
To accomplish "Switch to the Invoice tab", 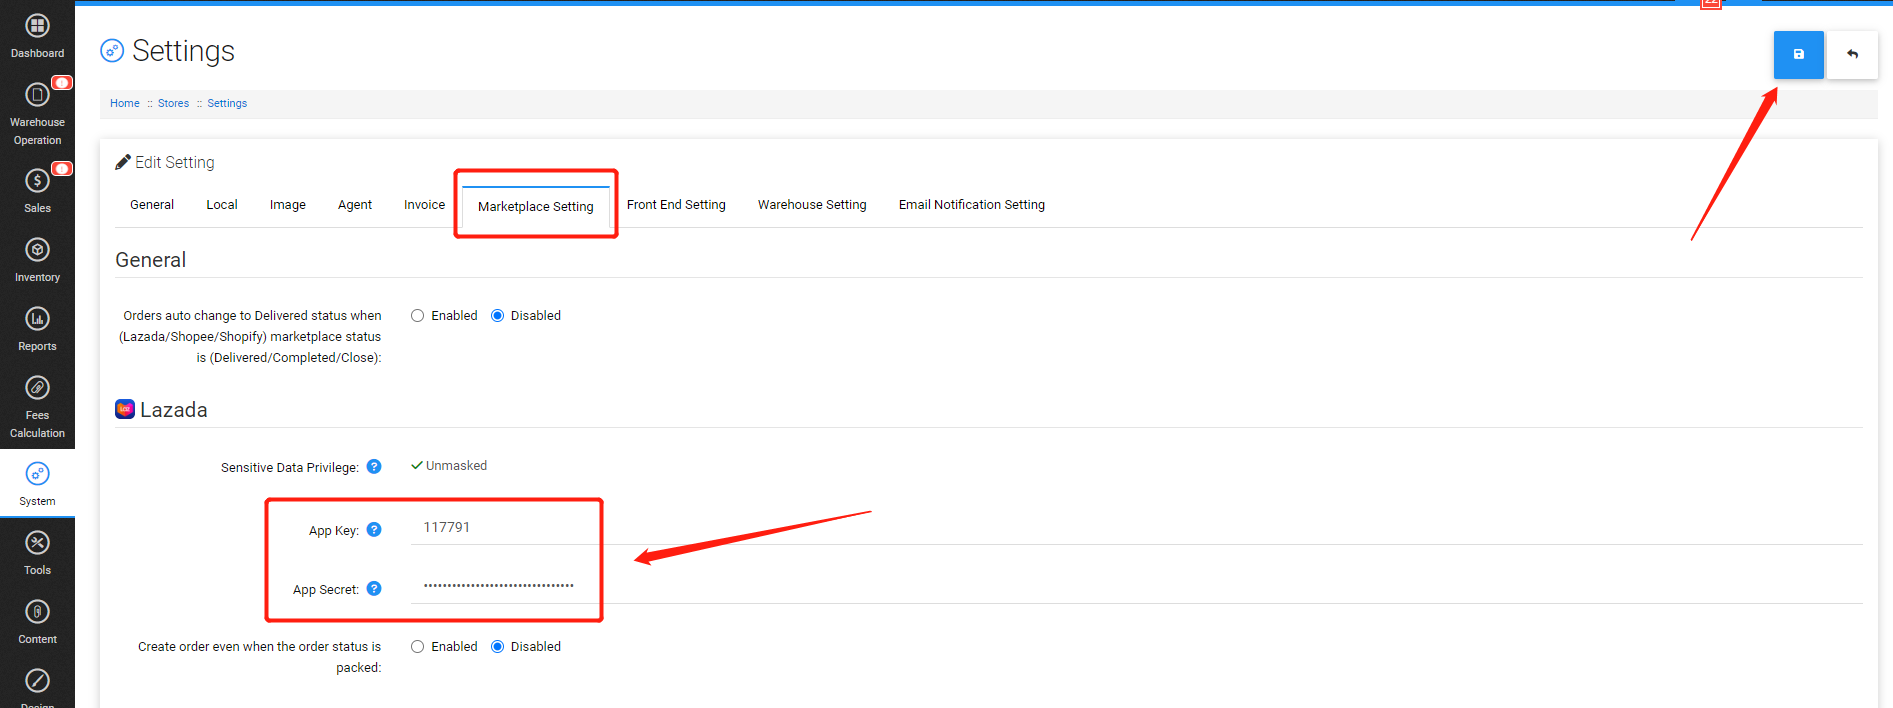I will 424,204.
